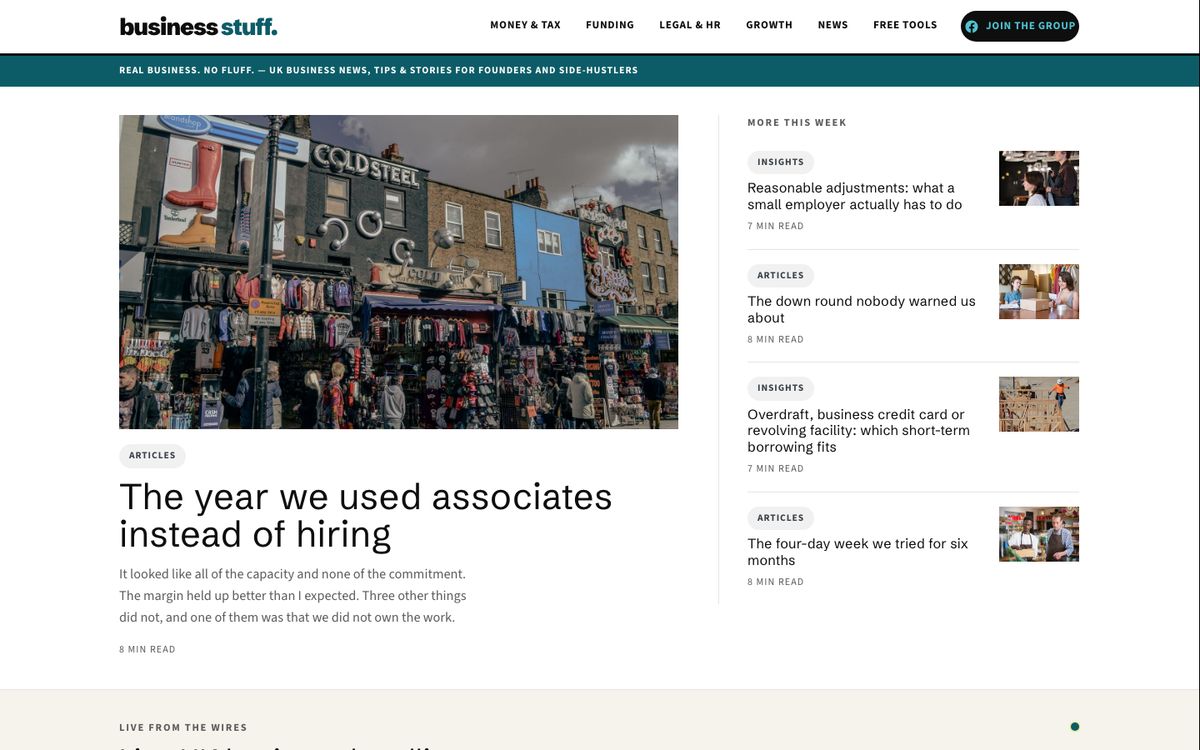This screenshot has height=750, width=1200.
Task: Open 'The year we used associates' headline
Action: coord(366,516)
